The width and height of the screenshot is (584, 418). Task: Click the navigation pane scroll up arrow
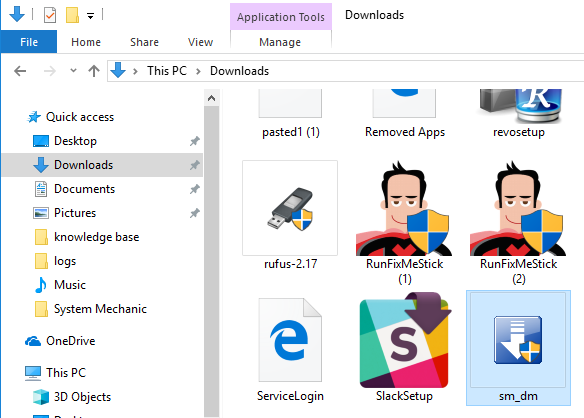pos(212,98)
